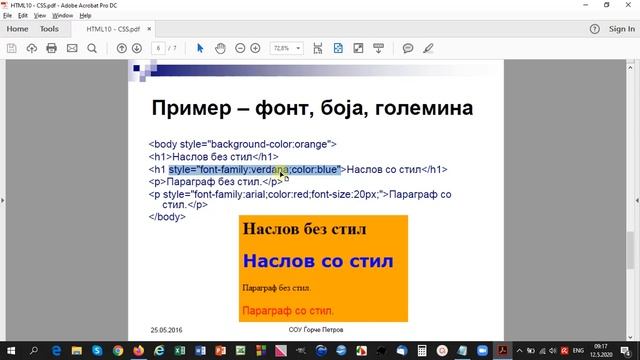This screenshot has height=360, width=640.
Task: Open Calculator from taskbar
Action: [422, 351]
